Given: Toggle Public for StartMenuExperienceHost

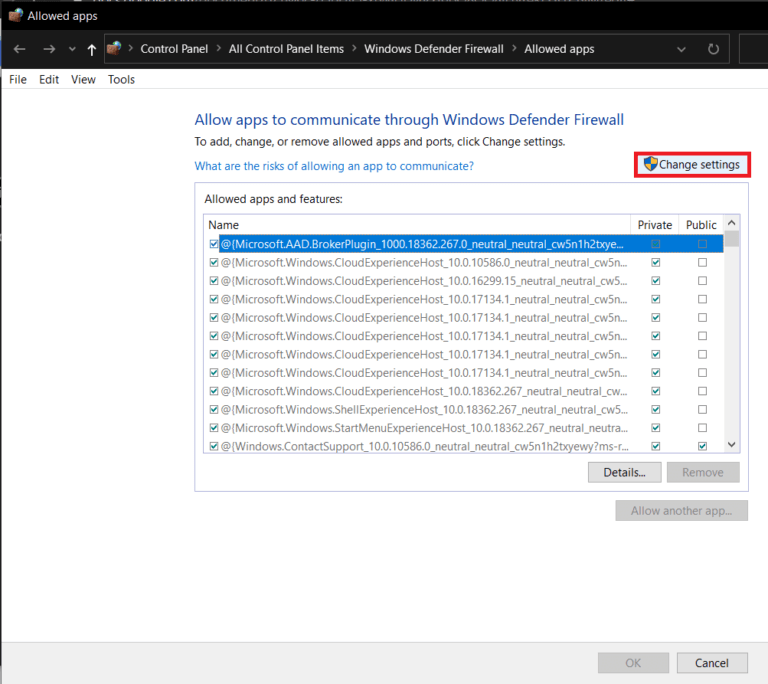Looking at the screenshot, I should [702, 428].
